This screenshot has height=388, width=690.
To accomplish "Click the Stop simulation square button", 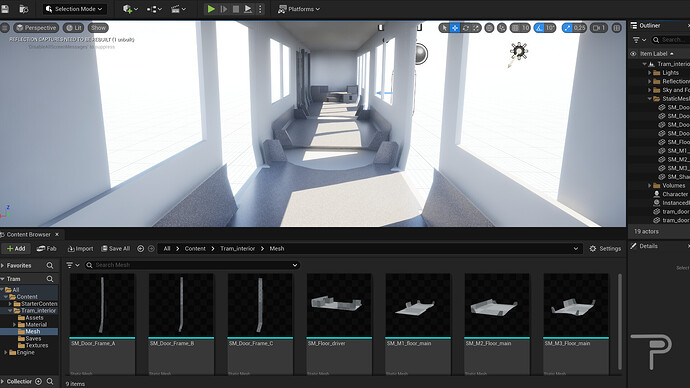I will (x=236, y=9).
